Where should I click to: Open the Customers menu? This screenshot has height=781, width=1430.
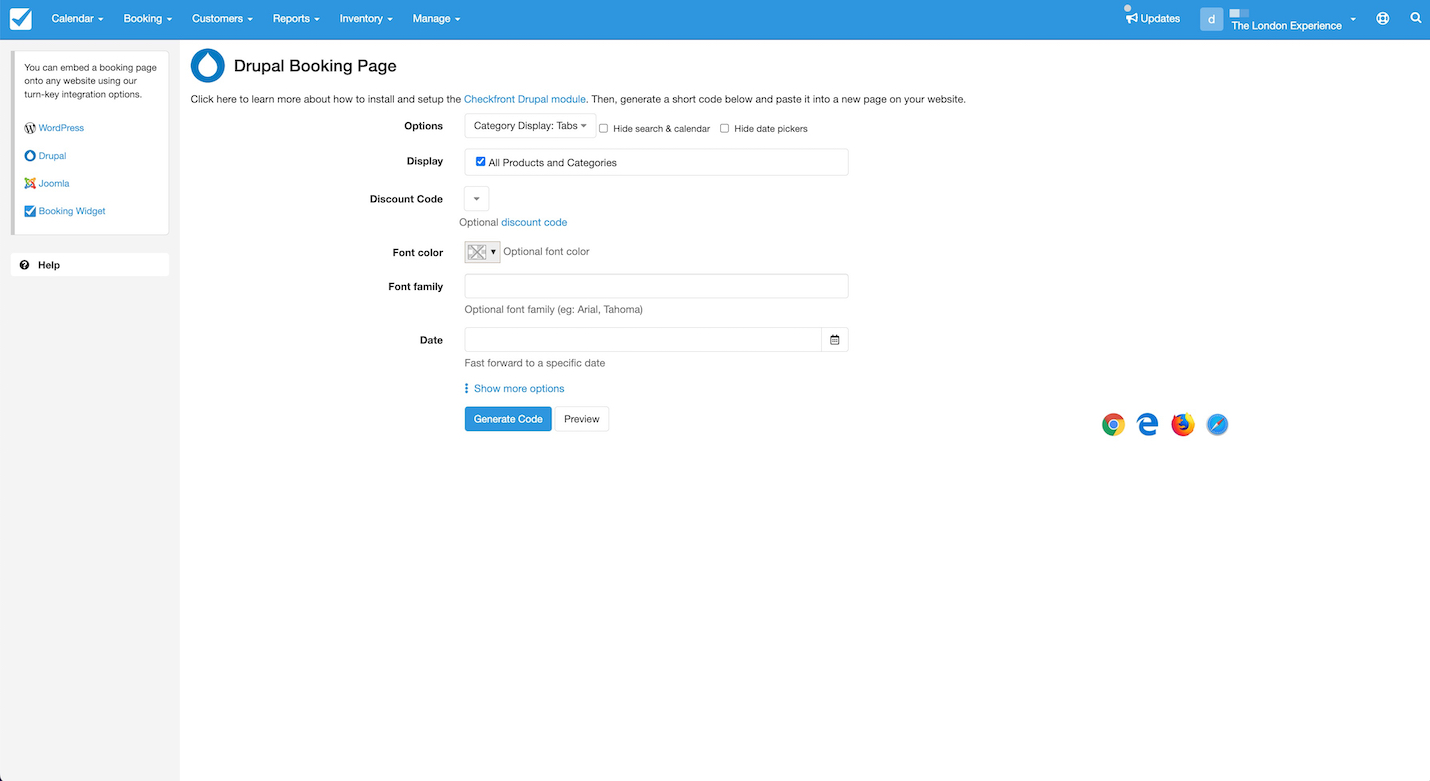click(x=222, y=18)
